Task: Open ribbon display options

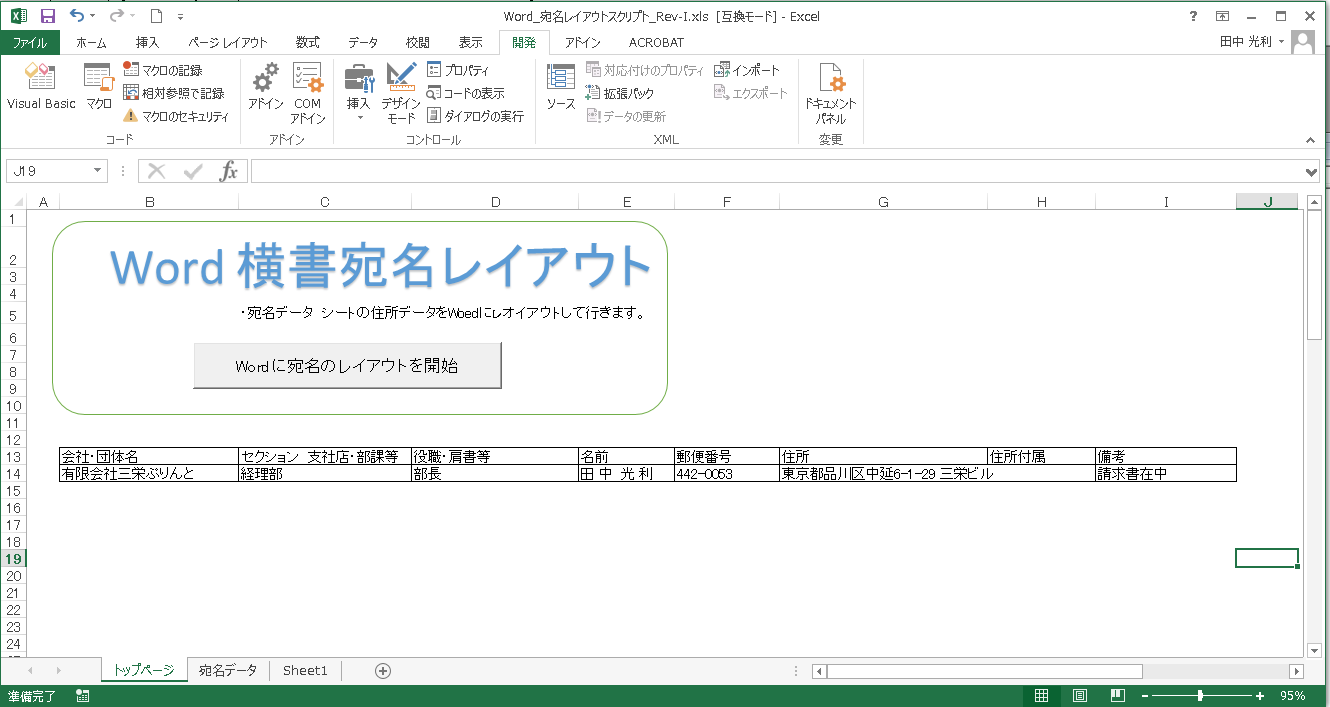Action: tap(1222, 16)
